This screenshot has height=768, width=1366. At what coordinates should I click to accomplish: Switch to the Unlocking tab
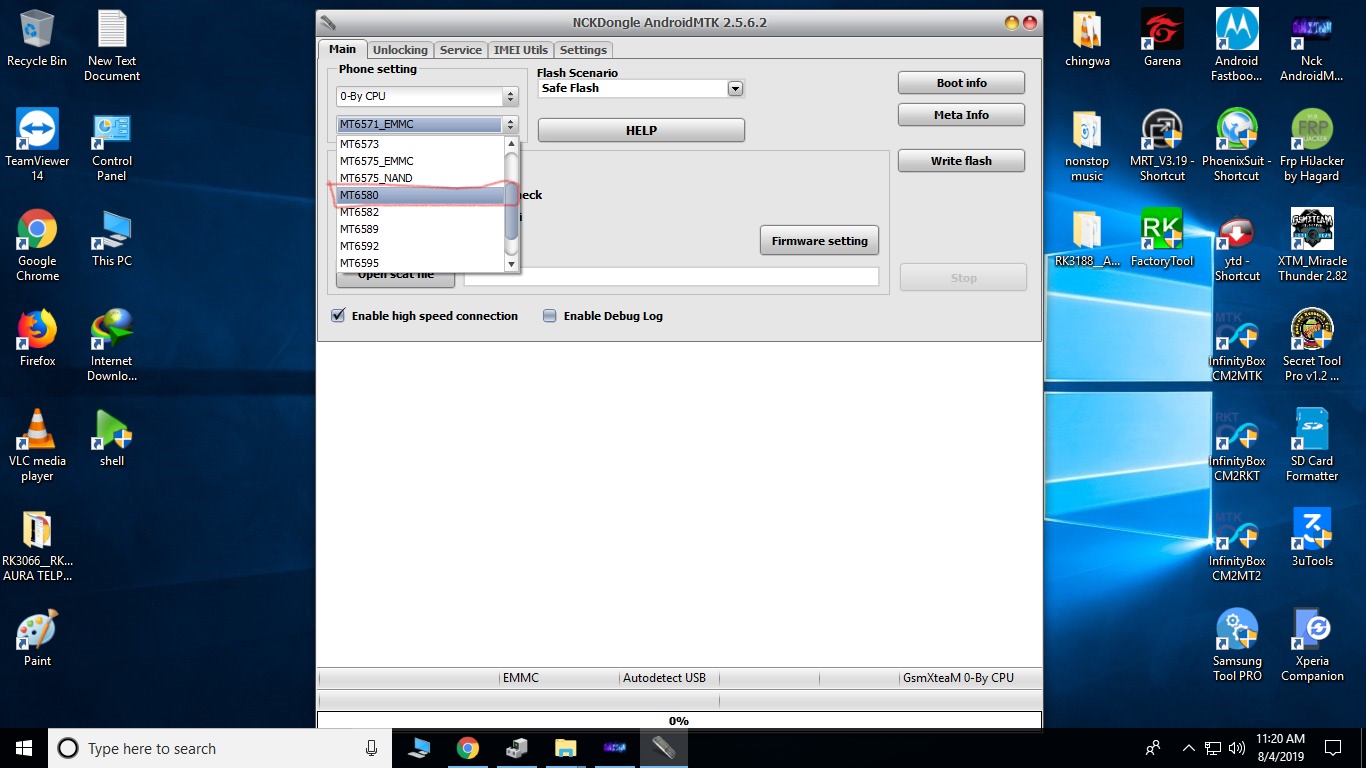400,50
